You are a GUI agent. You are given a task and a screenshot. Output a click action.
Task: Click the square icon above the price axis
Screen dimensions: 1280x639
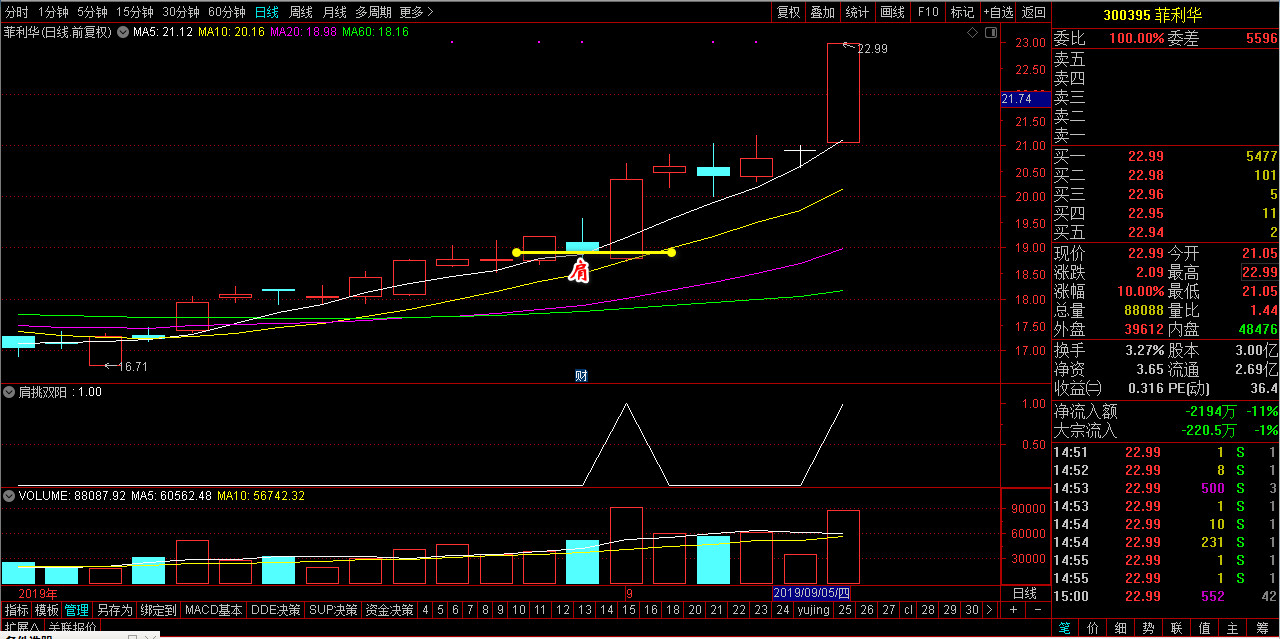click(x=990, y=32)
